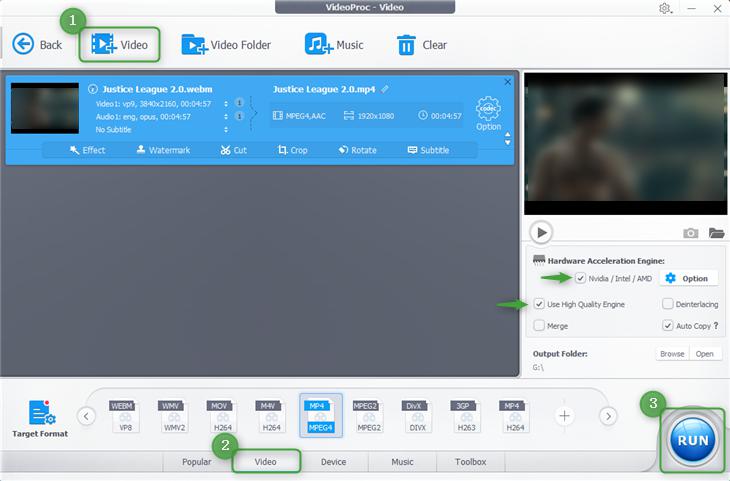Screen dimensions: 730x481
Task: Open the output folder
Action: click(705, 354)
